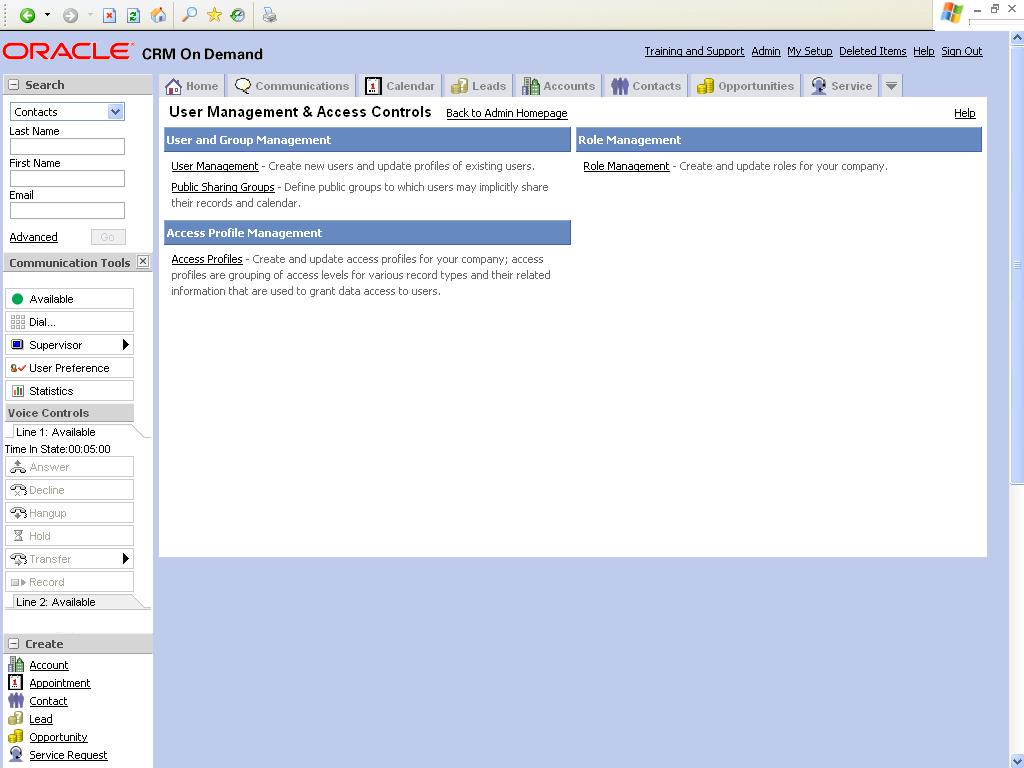1024x768 pixels.
Task: Switch to Line 2: Available tab
Action: click(x=72, y=601)
